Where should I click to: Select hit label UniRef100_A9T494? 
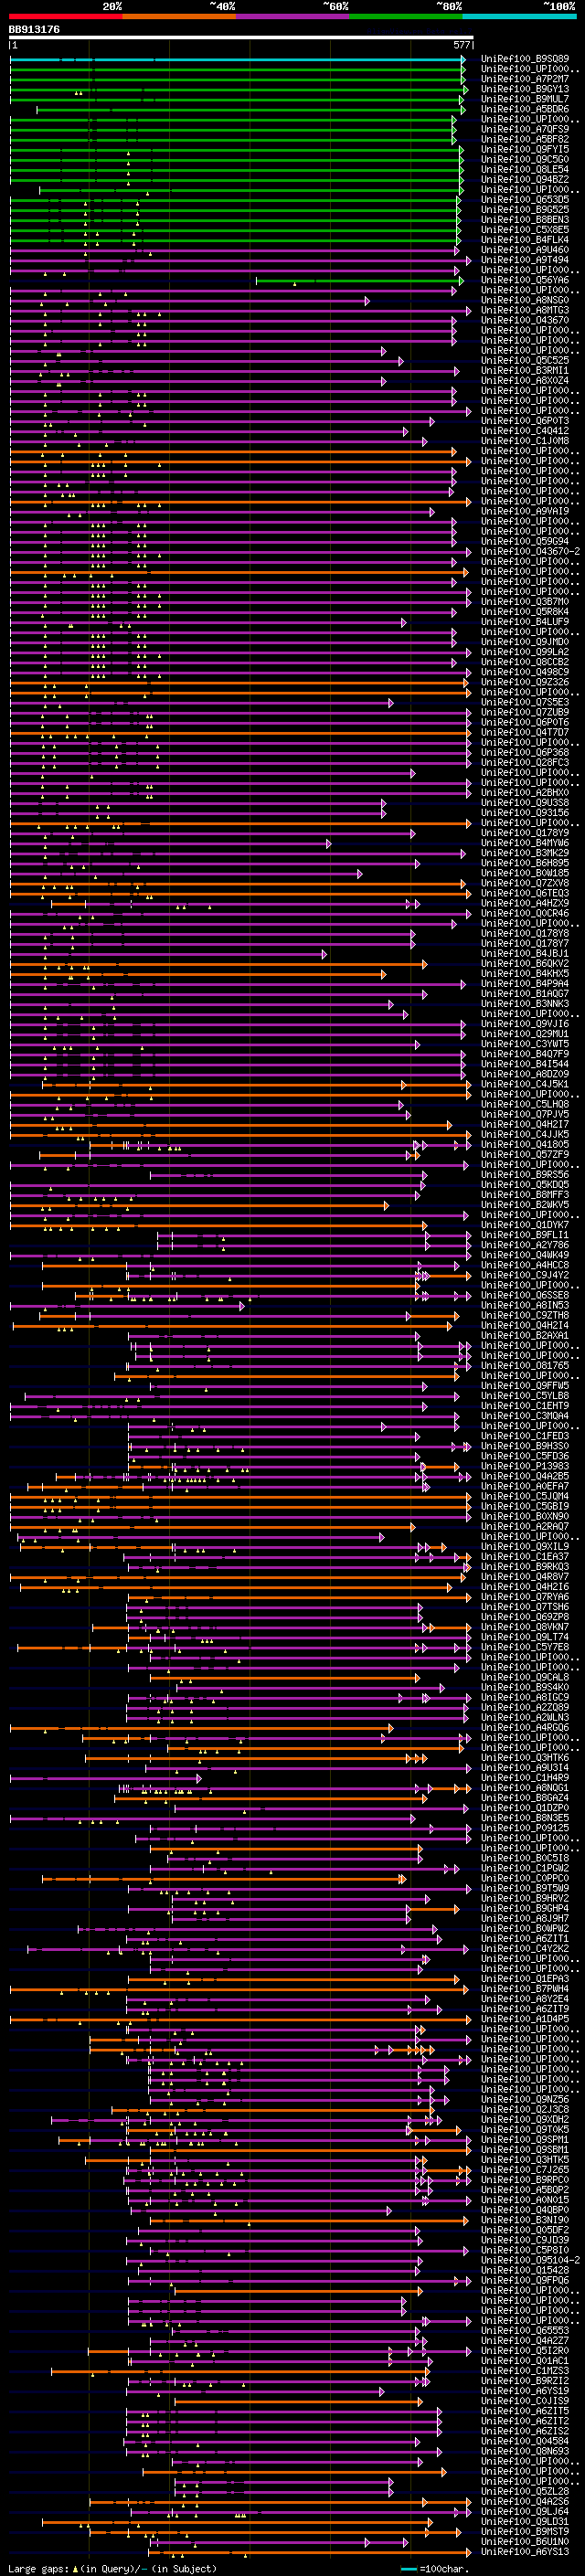(x=525, y=261)
